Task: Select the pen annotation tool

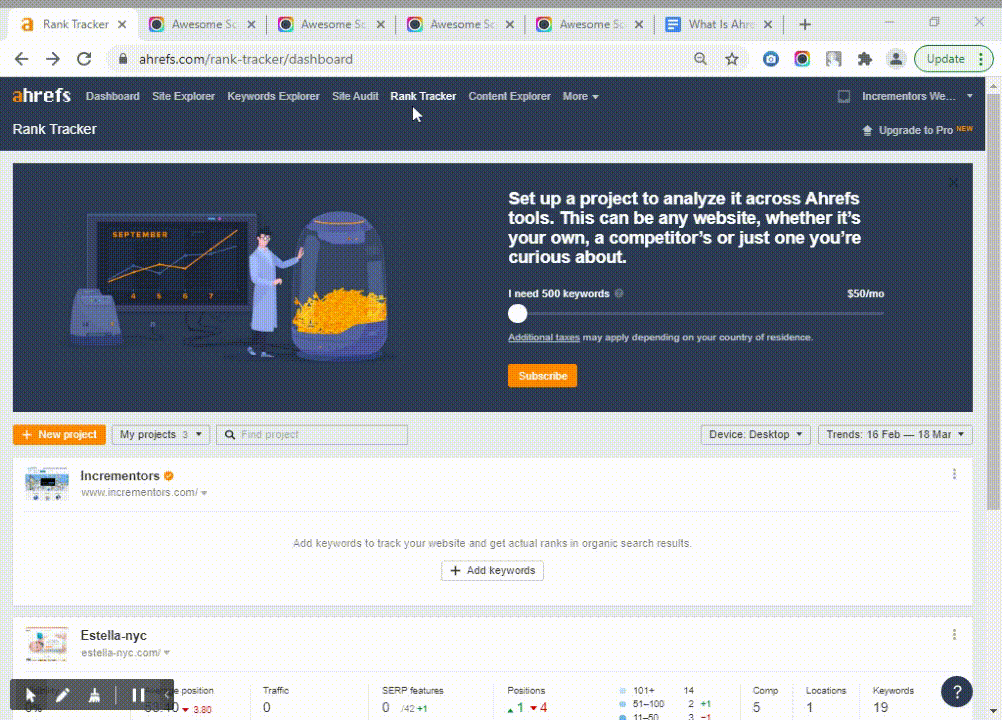Action: (62, 695)
